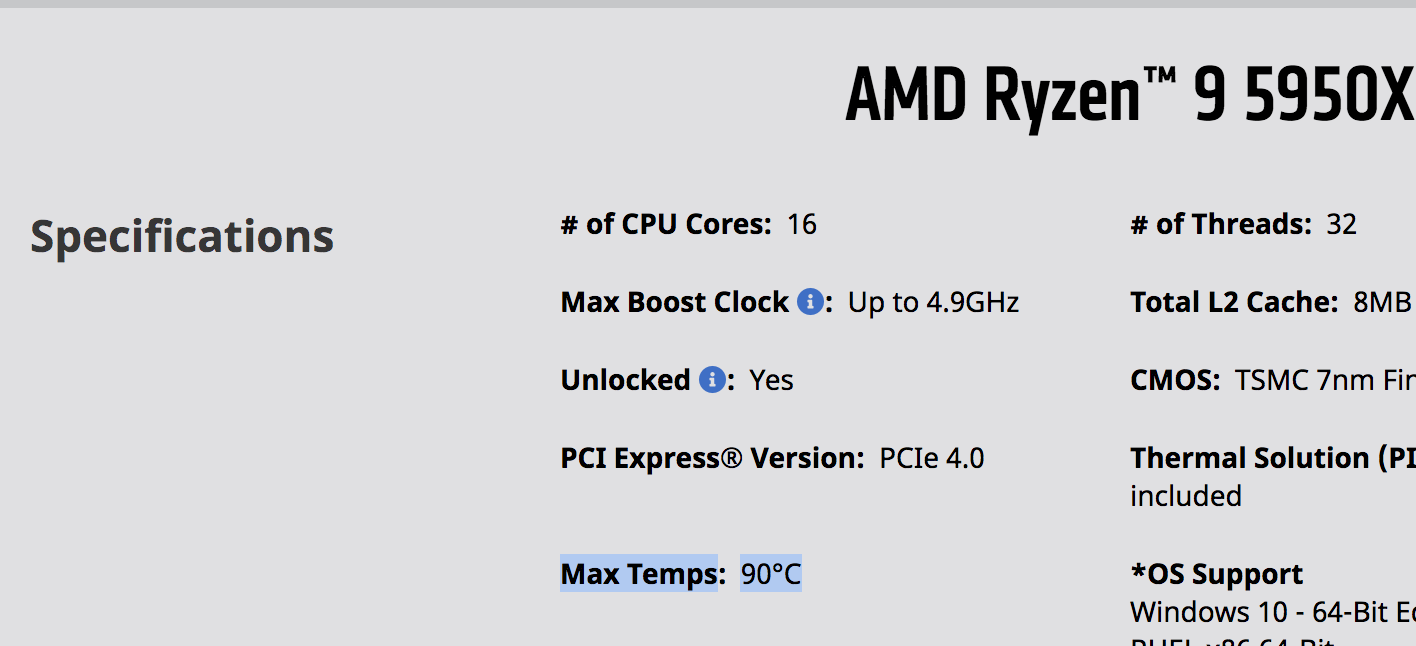The height and width of the screenshot is (646, 1416).
Task: Open the Unlocked info tooltip icon
Action: click(x=712, y=379)
